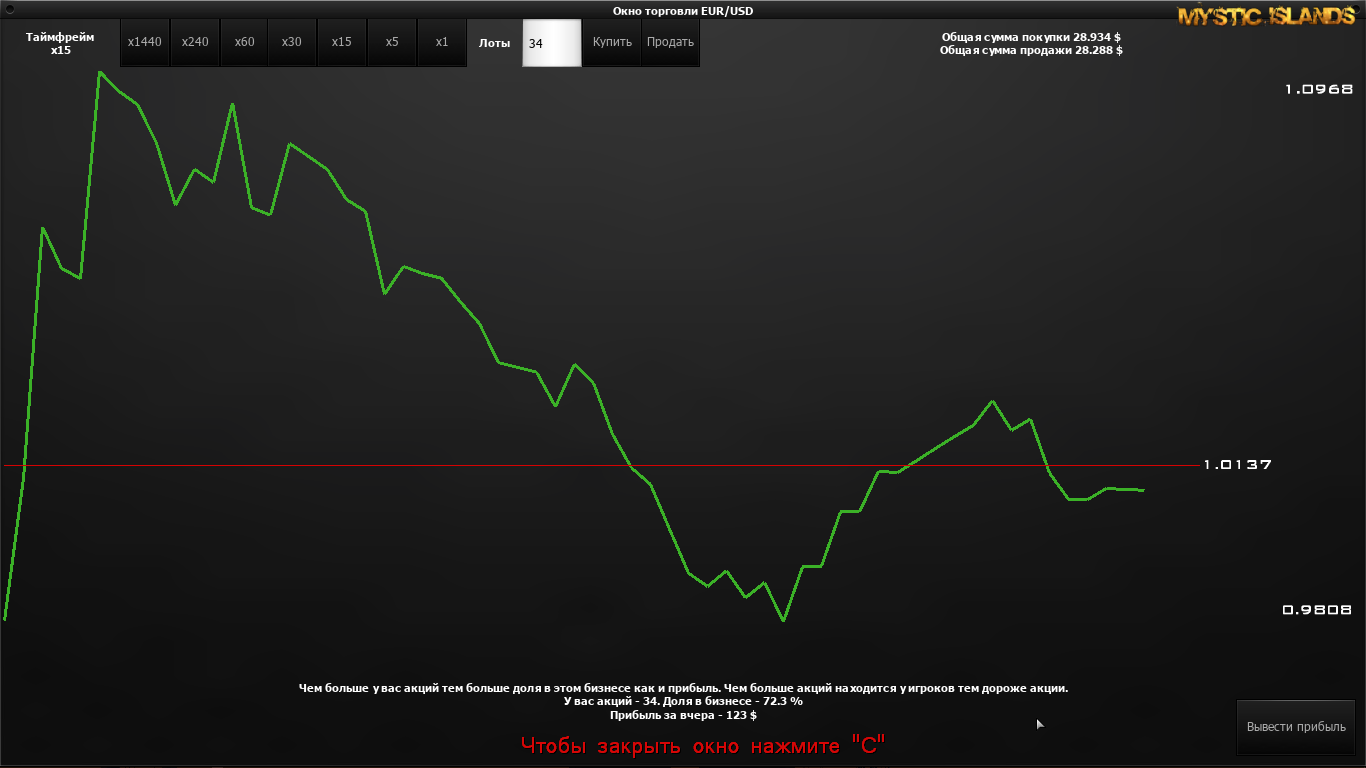Choose the x60 timeframe button

point(244,42)
